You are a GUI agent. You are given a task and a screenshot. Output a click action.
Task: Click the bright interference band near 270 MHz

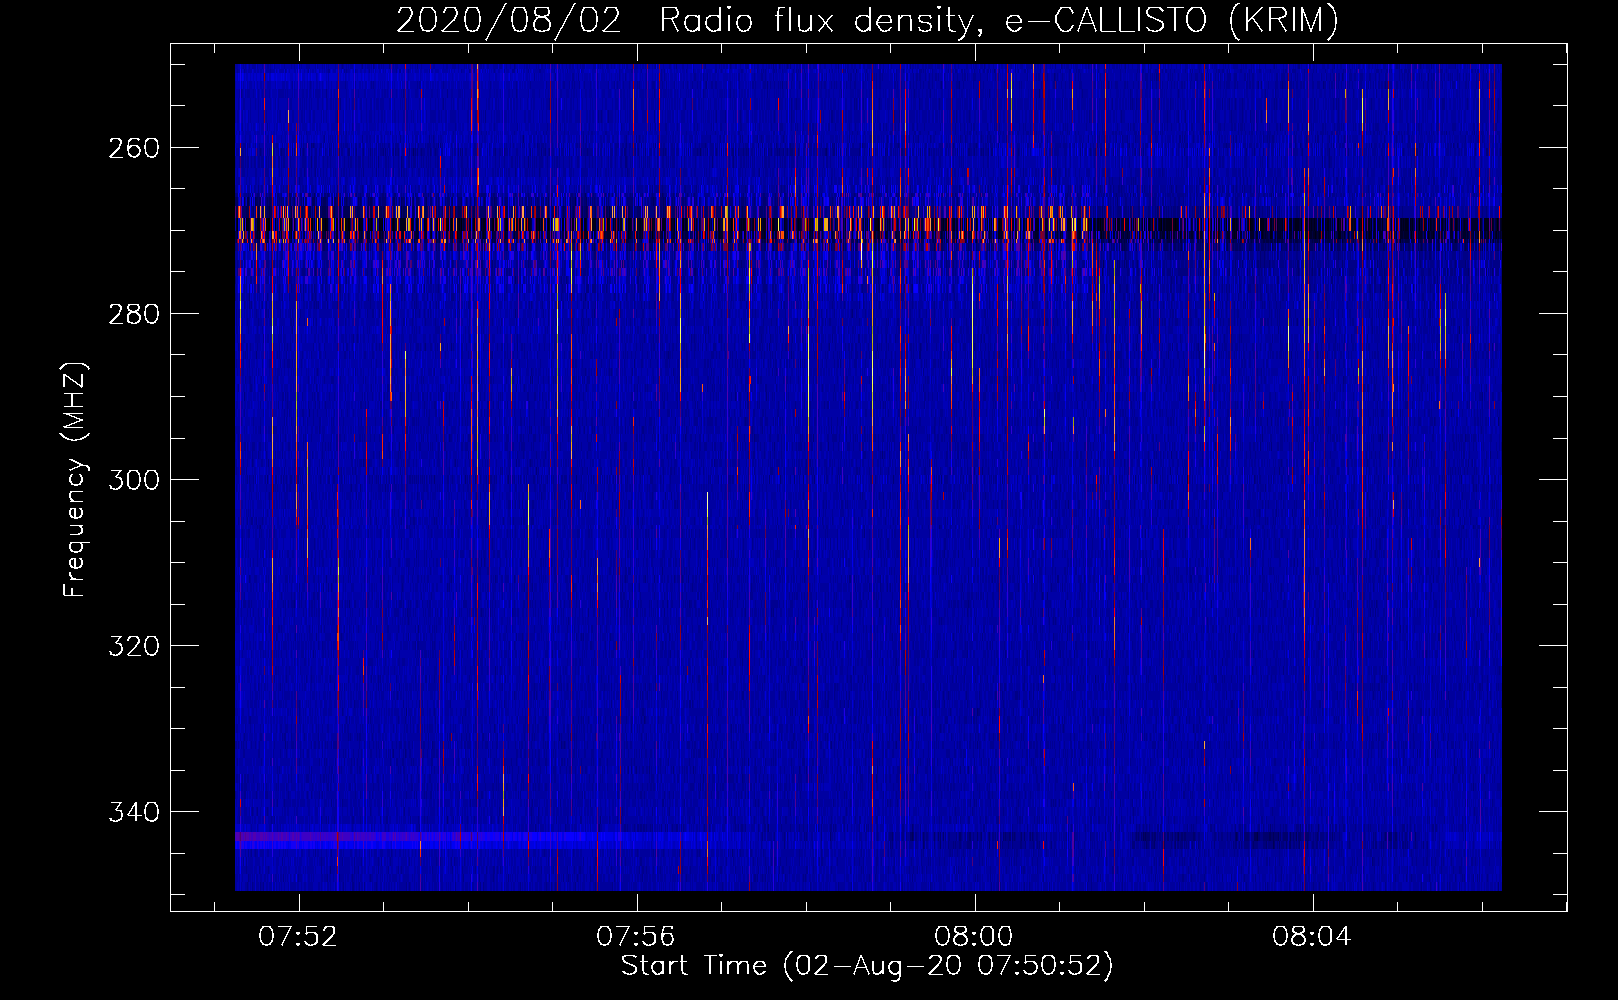pos(868,225)
